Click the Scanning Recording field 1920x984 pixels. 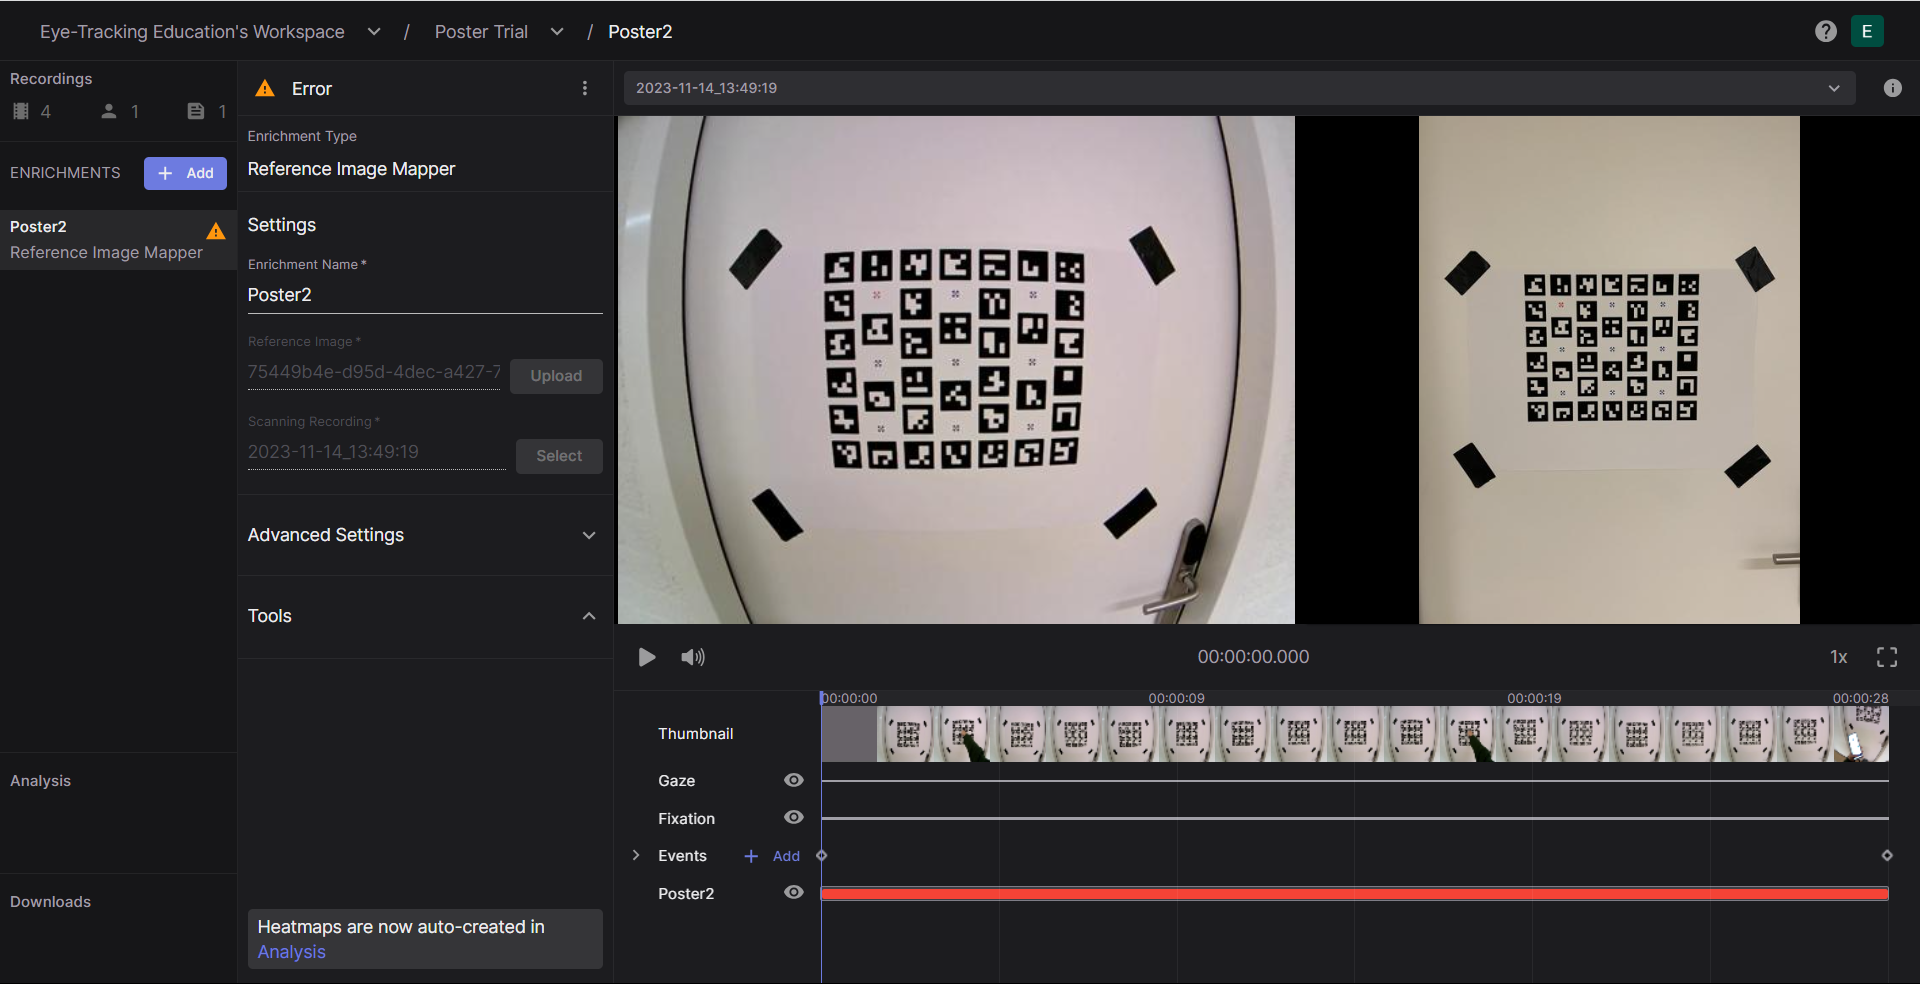pos(376,452)
